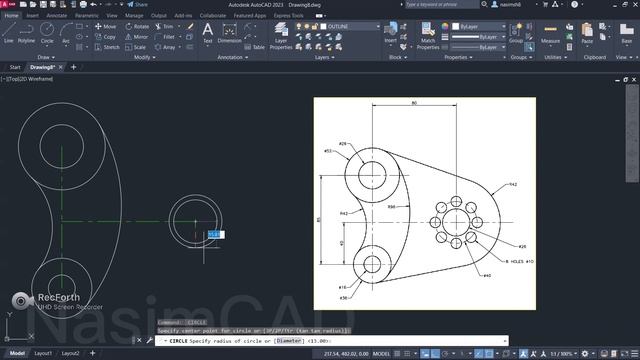640x360 pixels.
Task: Open annotation scale 1:1 dropdown
Action: [564, 353]
